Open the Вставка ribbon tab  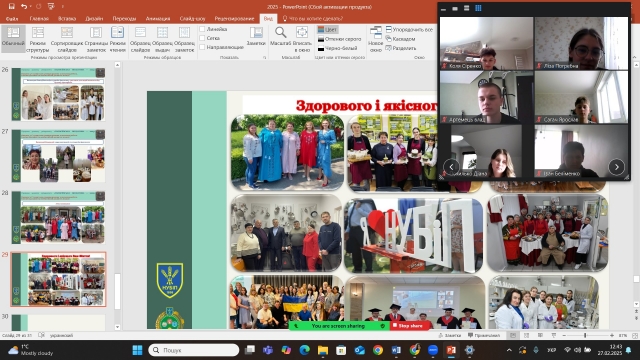point(67,18)
